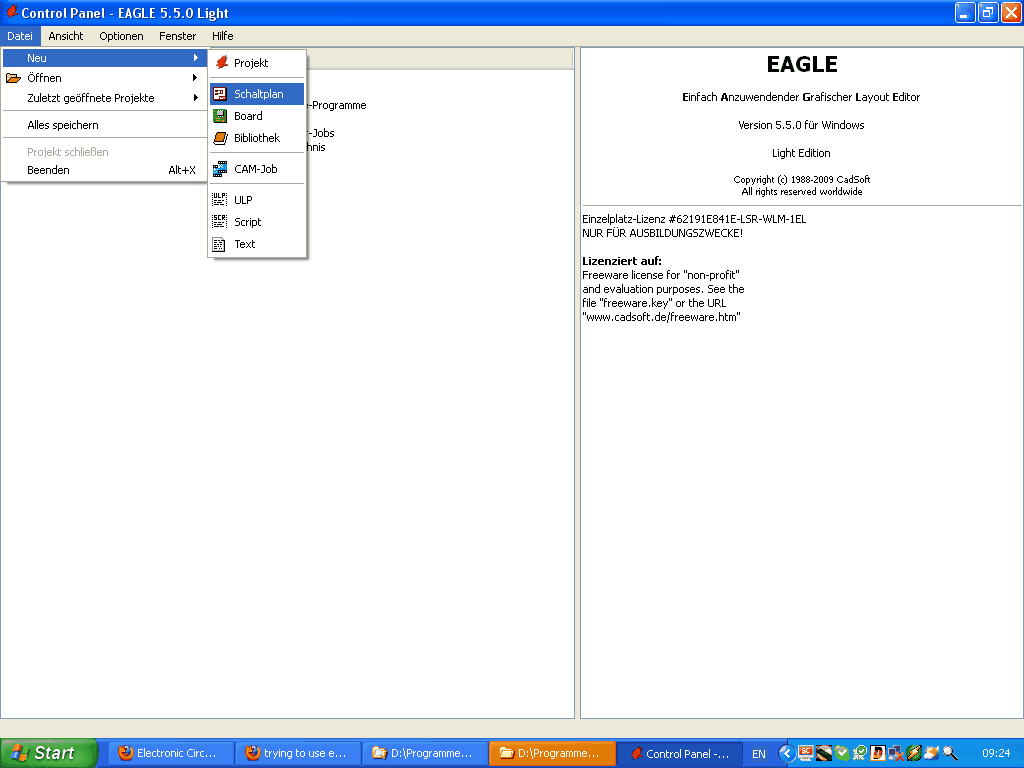Image resolution: width=1024 pixels, height=768 pixels.
Task: Open the first D:\Programme... Explorer taskbar window
Action: [425, 754]
